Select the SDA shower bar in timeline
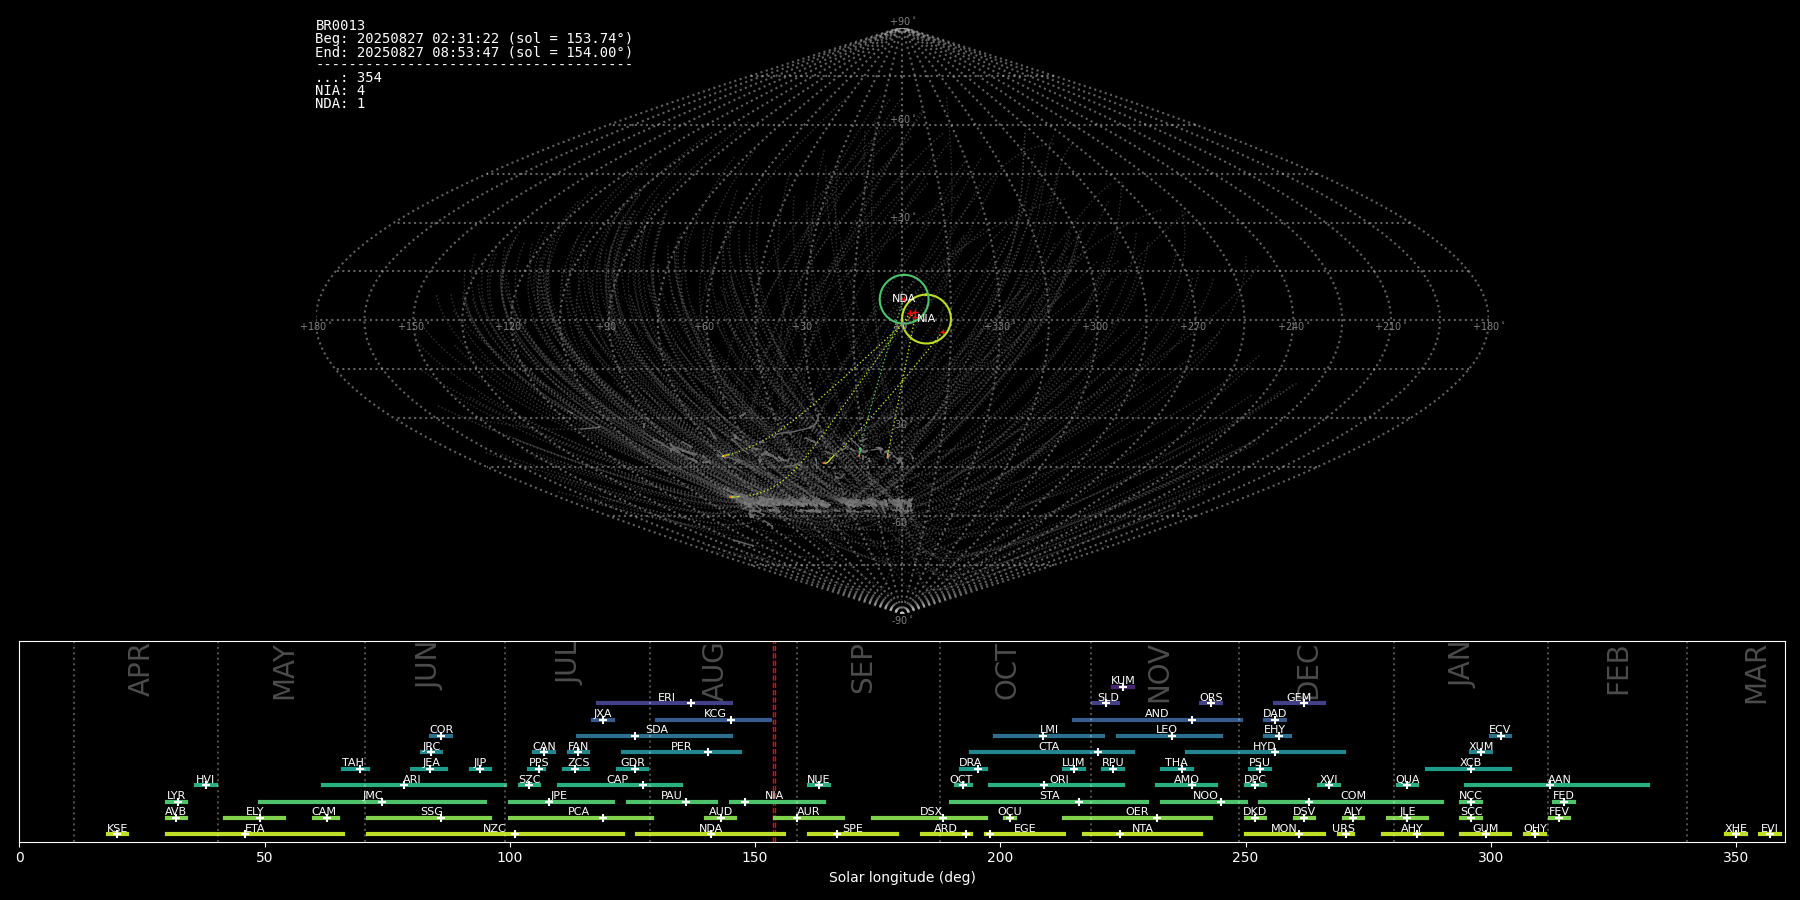The width and height of the screenshot is (1800, 900). (x=654, y=736)
